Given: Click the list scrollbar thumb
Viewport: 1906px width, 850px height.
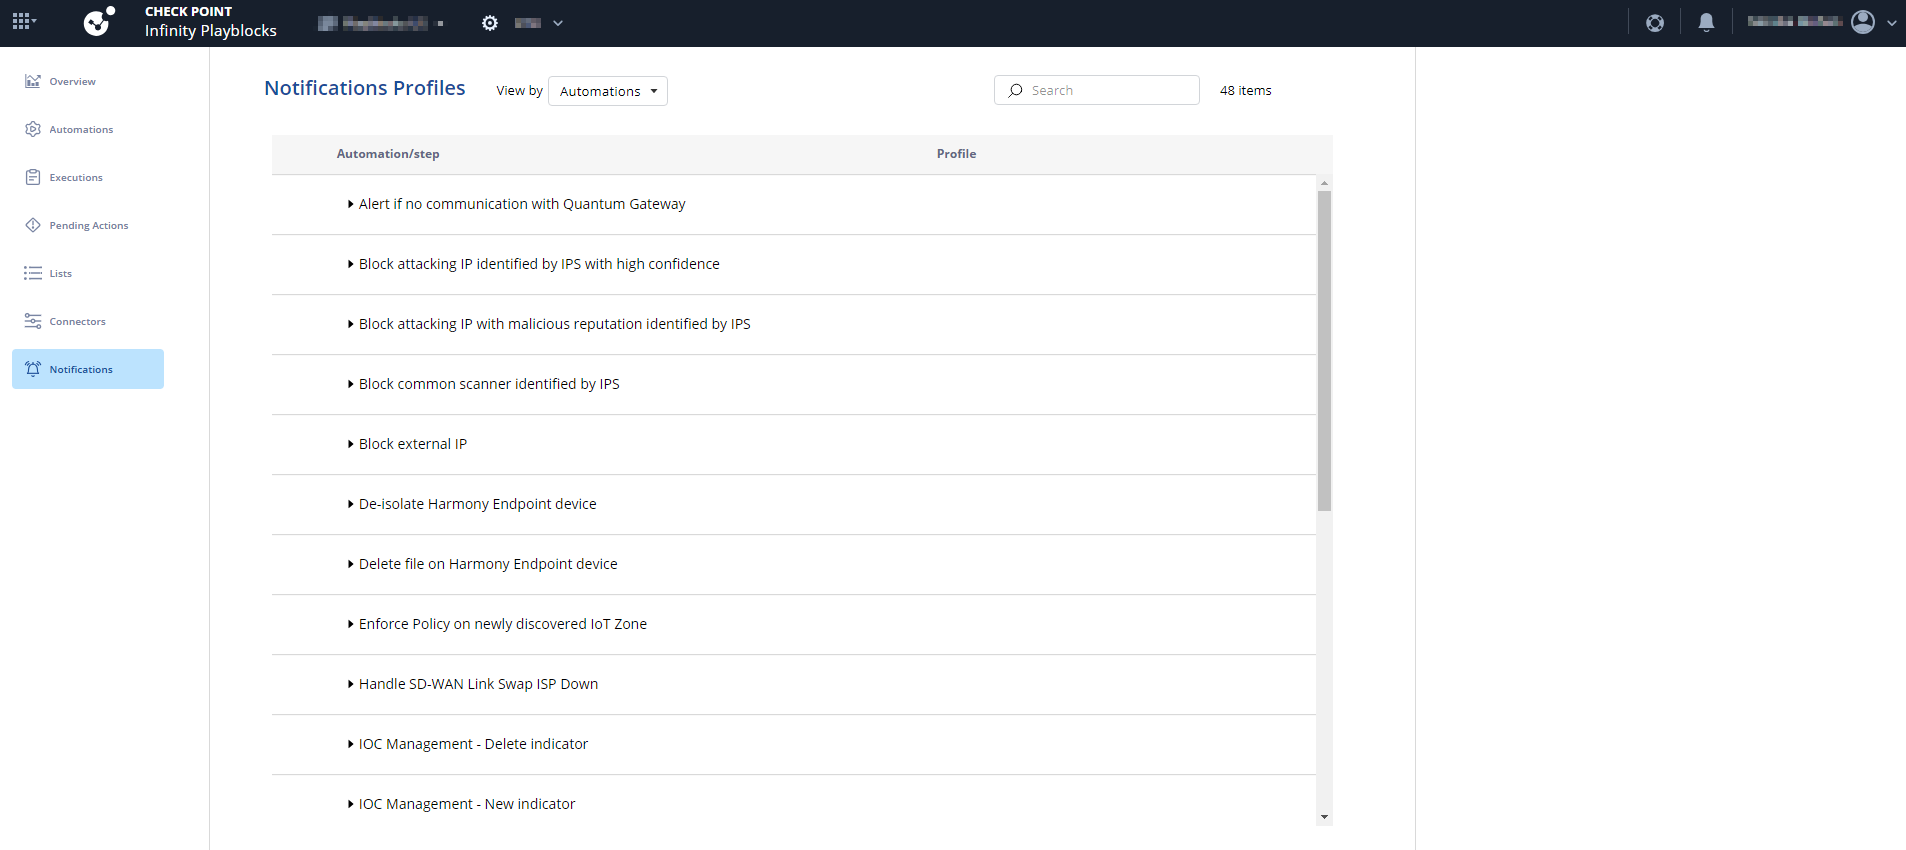Looking at the screenshot, I should click(1324, 351).
